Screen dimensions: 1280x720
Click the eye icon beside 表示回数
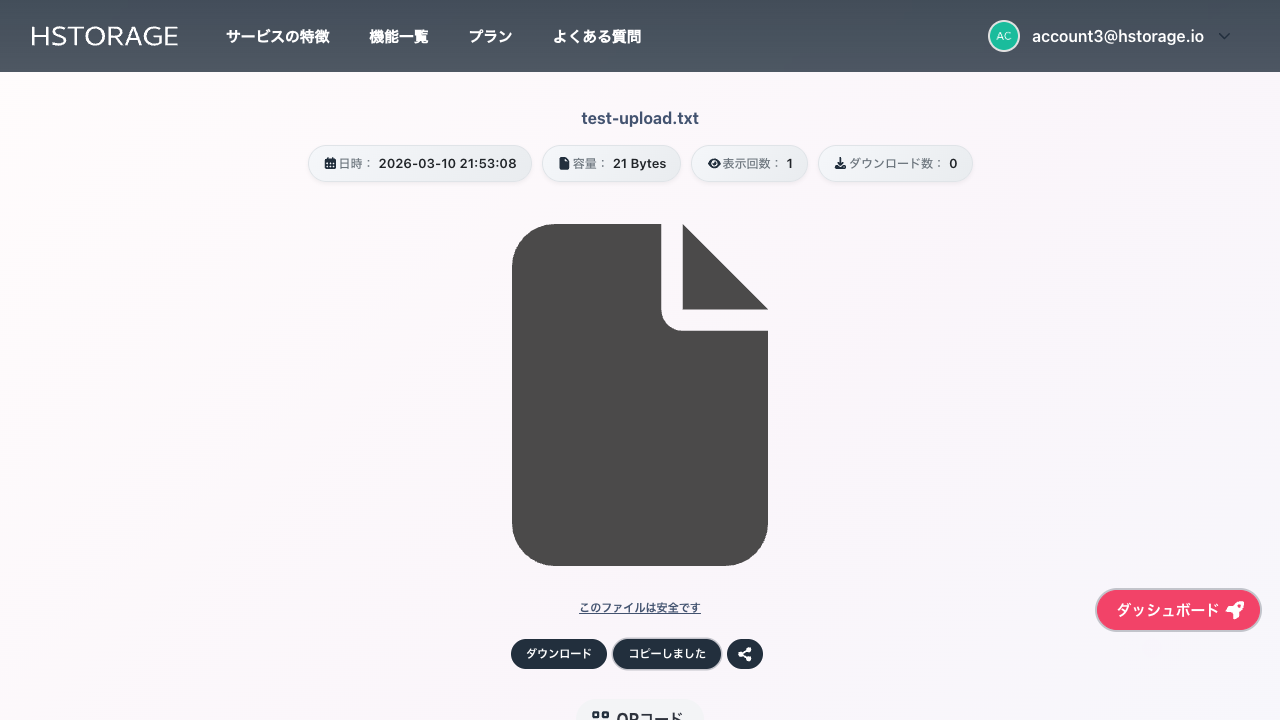714,163
